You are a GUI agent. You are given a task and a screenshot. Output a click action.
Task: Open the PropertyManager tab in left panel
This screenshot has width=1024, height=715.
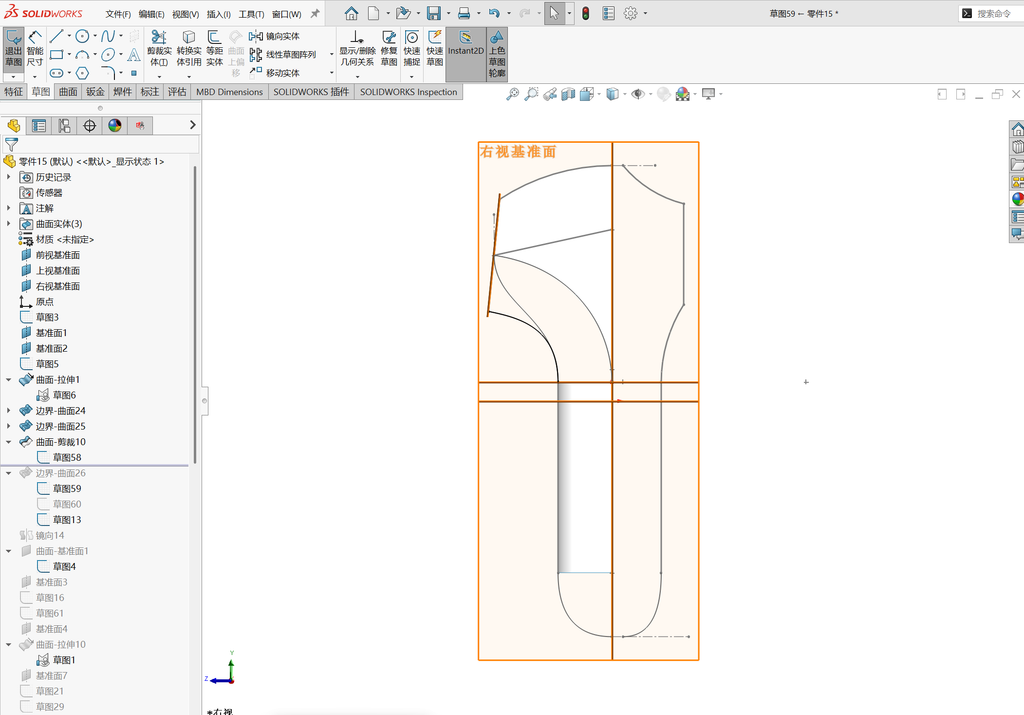pos(39,125)
